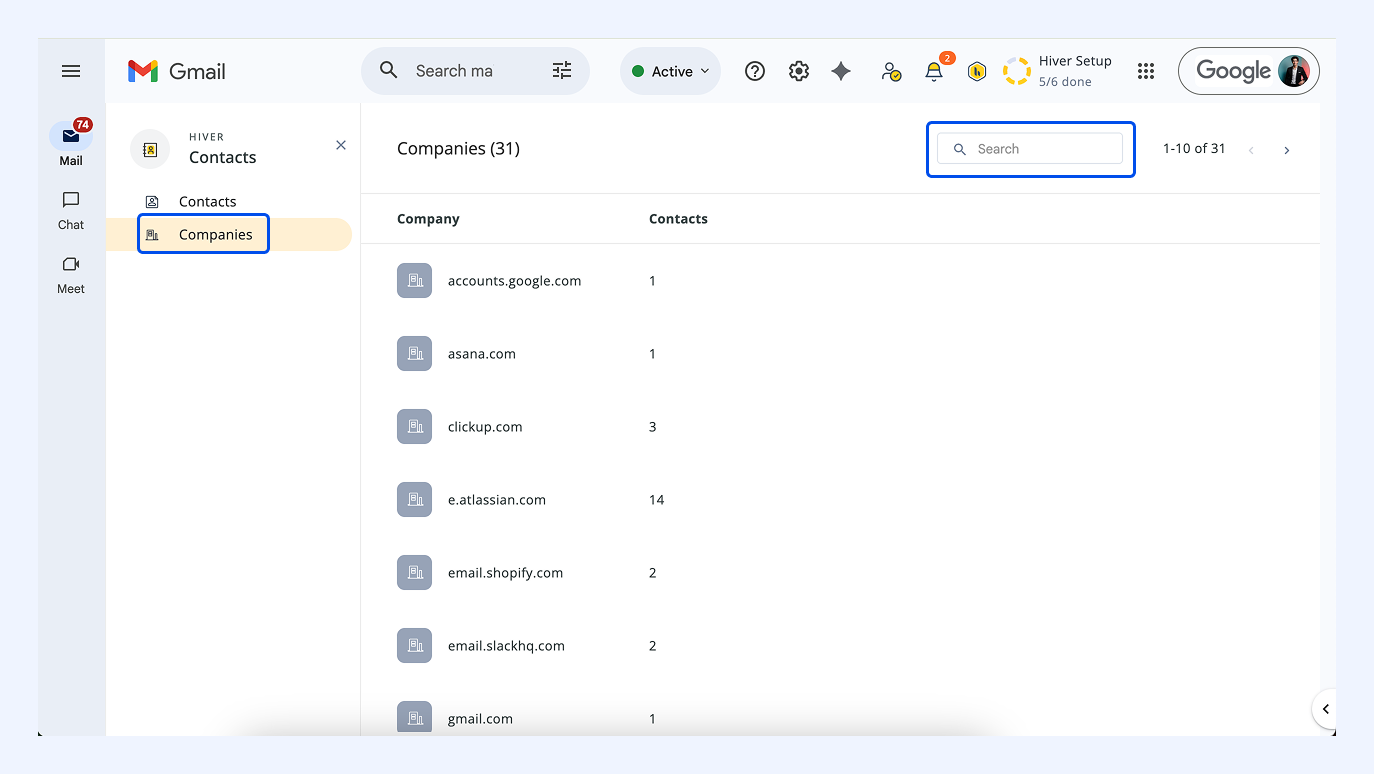The image size is (1374, 774).
Task: Click the Contacts column header
Action: coord(678,219)
